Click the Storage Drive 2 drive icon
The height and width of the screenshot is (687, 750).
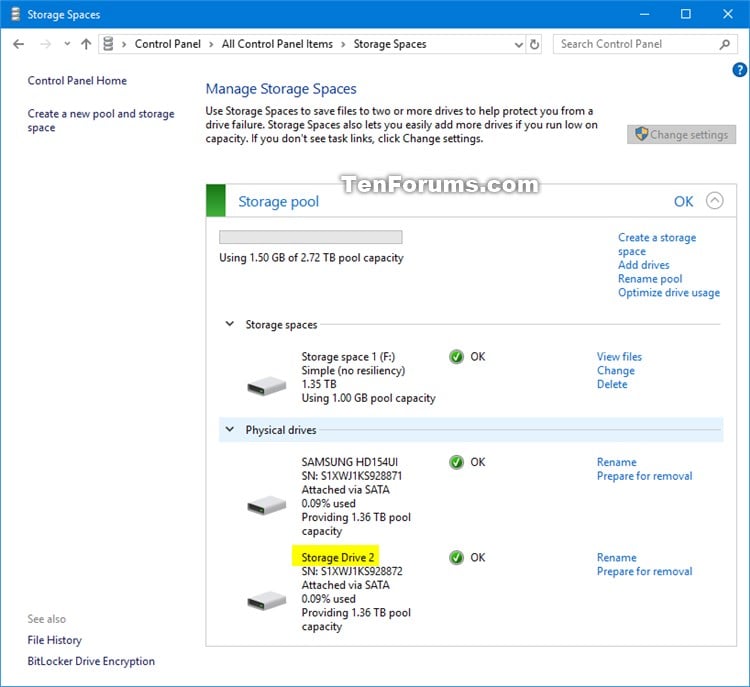[266, 600]
